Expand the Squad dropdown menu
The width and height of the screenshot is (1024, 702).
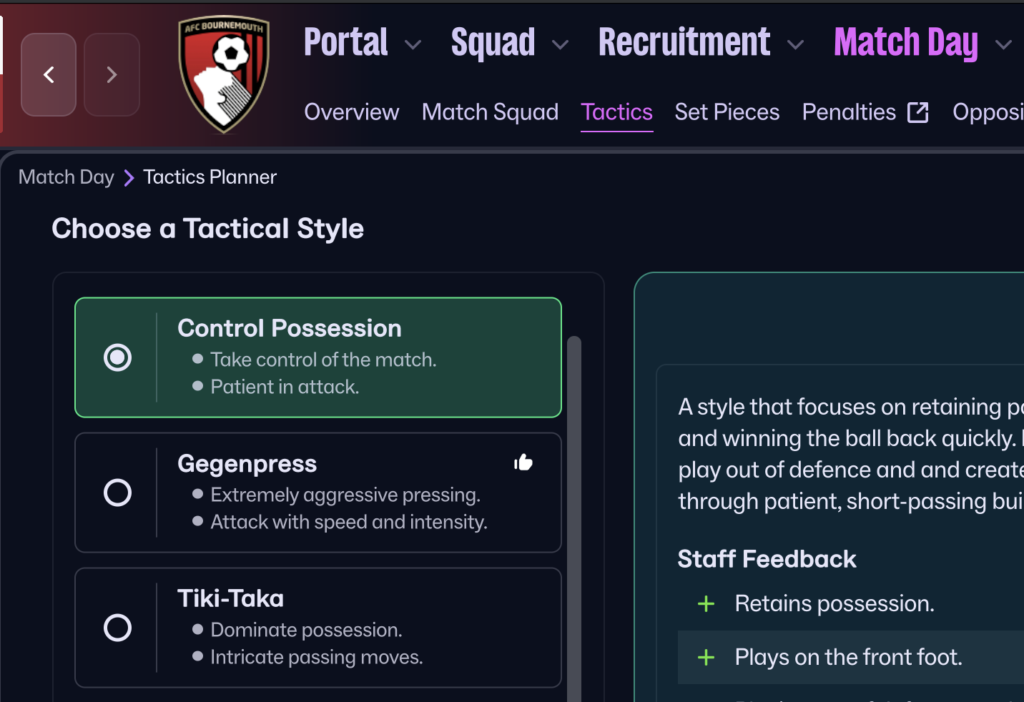click(x=560, y=45)
